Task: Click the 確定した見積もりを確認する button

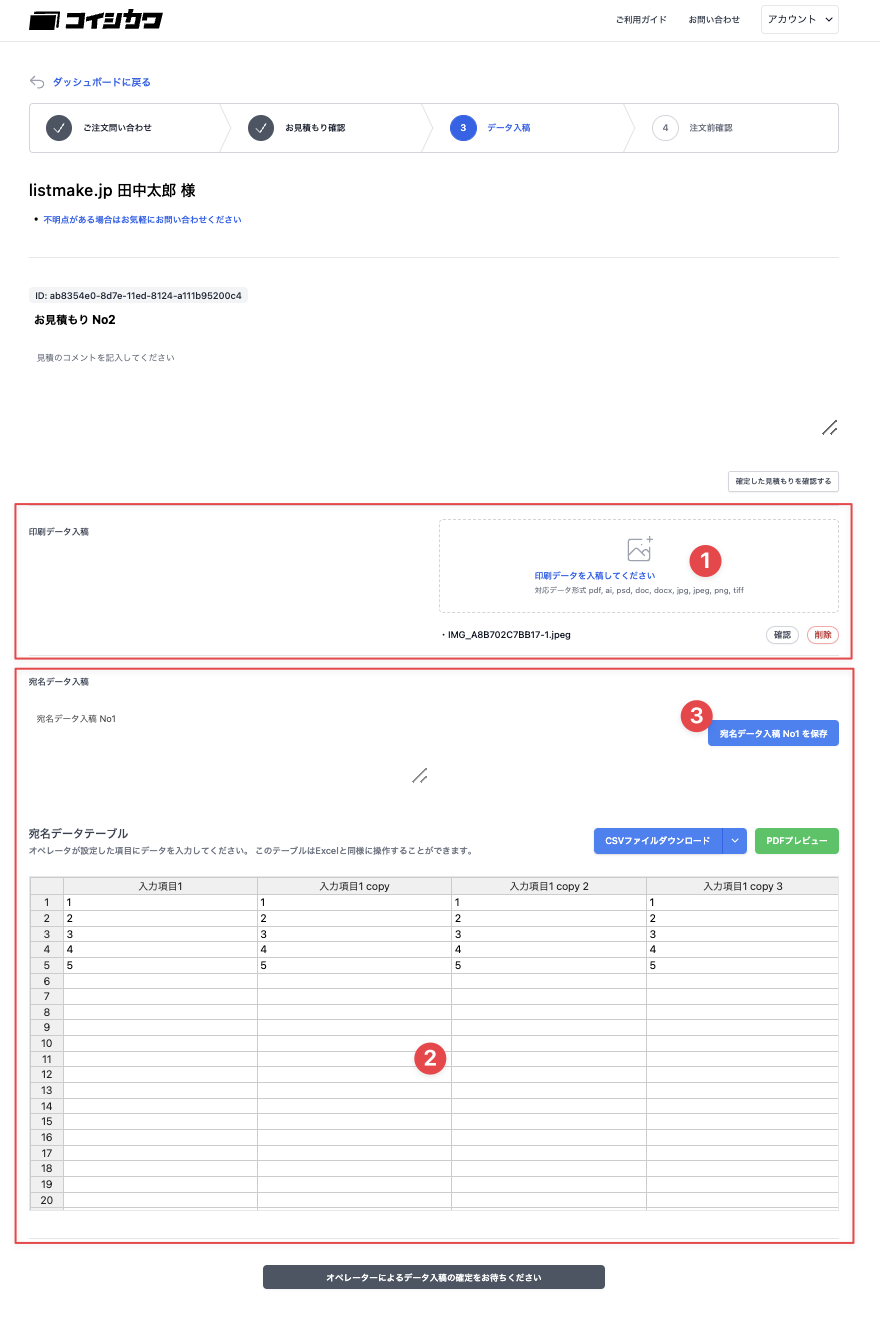Action: (x=783, y=481)
